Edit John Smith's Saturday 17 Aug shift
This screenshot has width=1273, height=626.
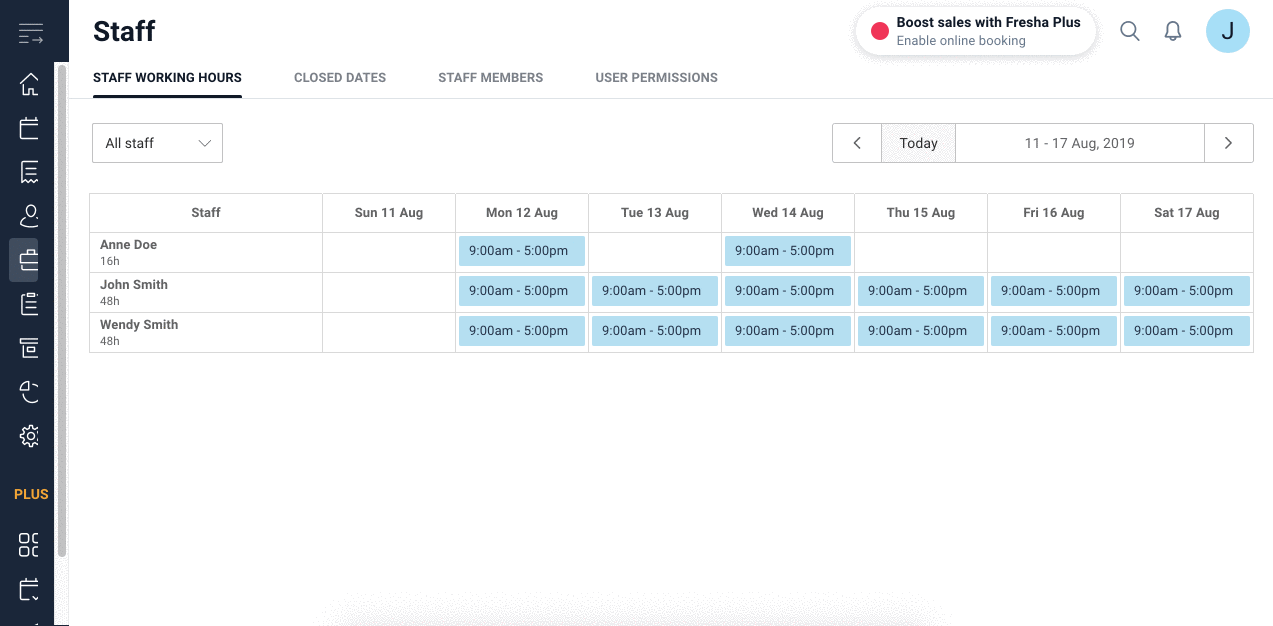point(1187,291)
